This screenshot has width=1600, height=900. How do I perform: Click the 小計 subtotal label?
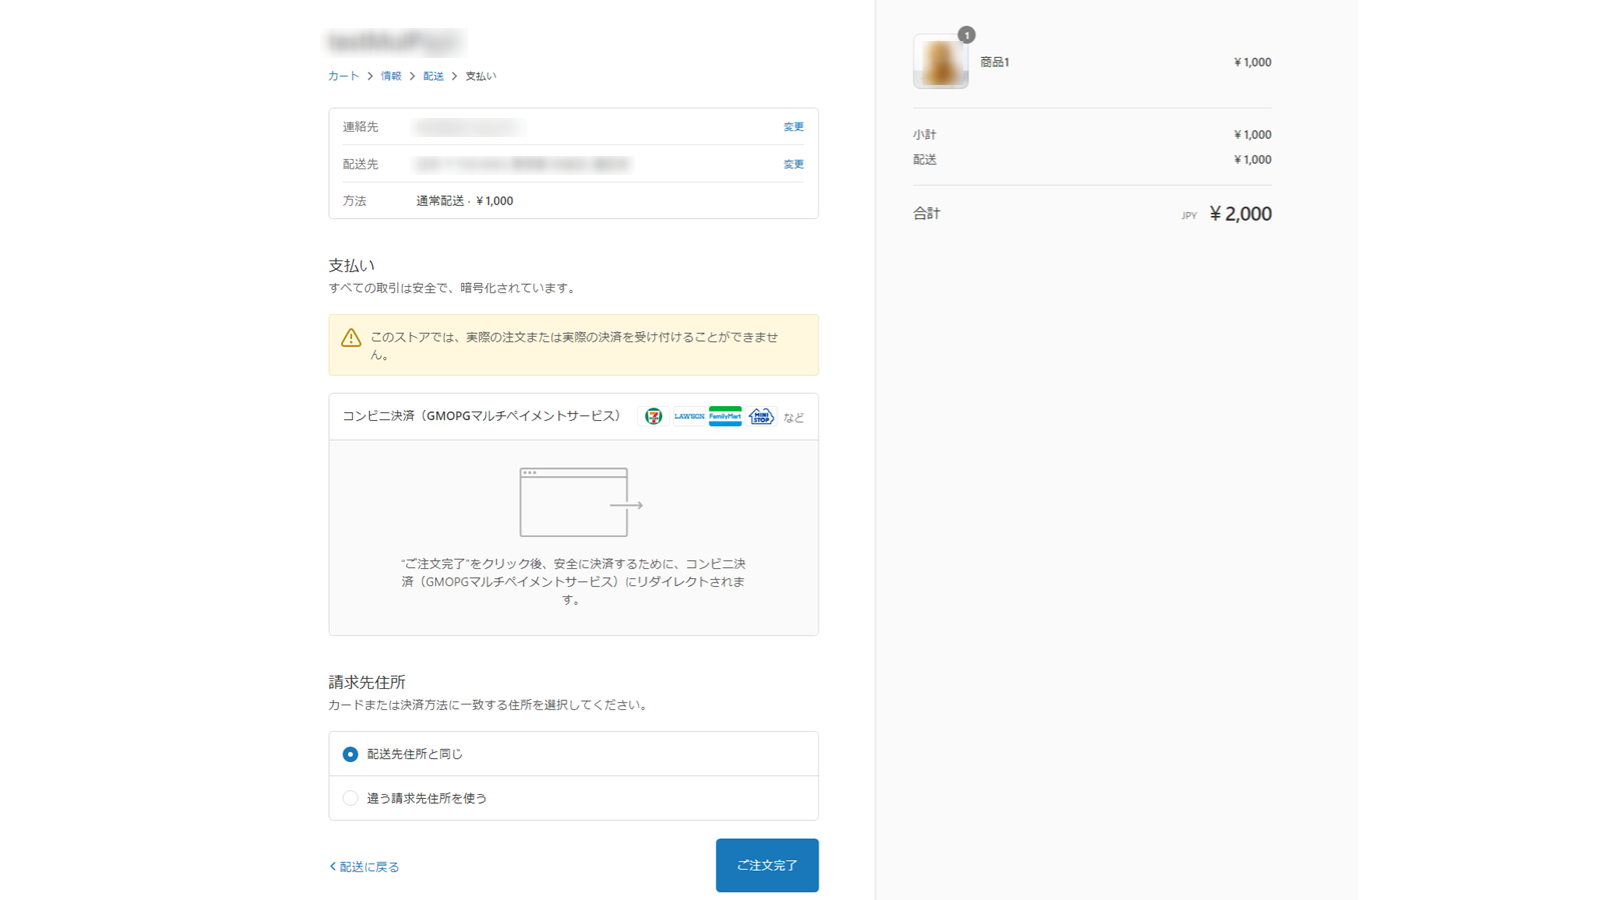click(924, 134)
